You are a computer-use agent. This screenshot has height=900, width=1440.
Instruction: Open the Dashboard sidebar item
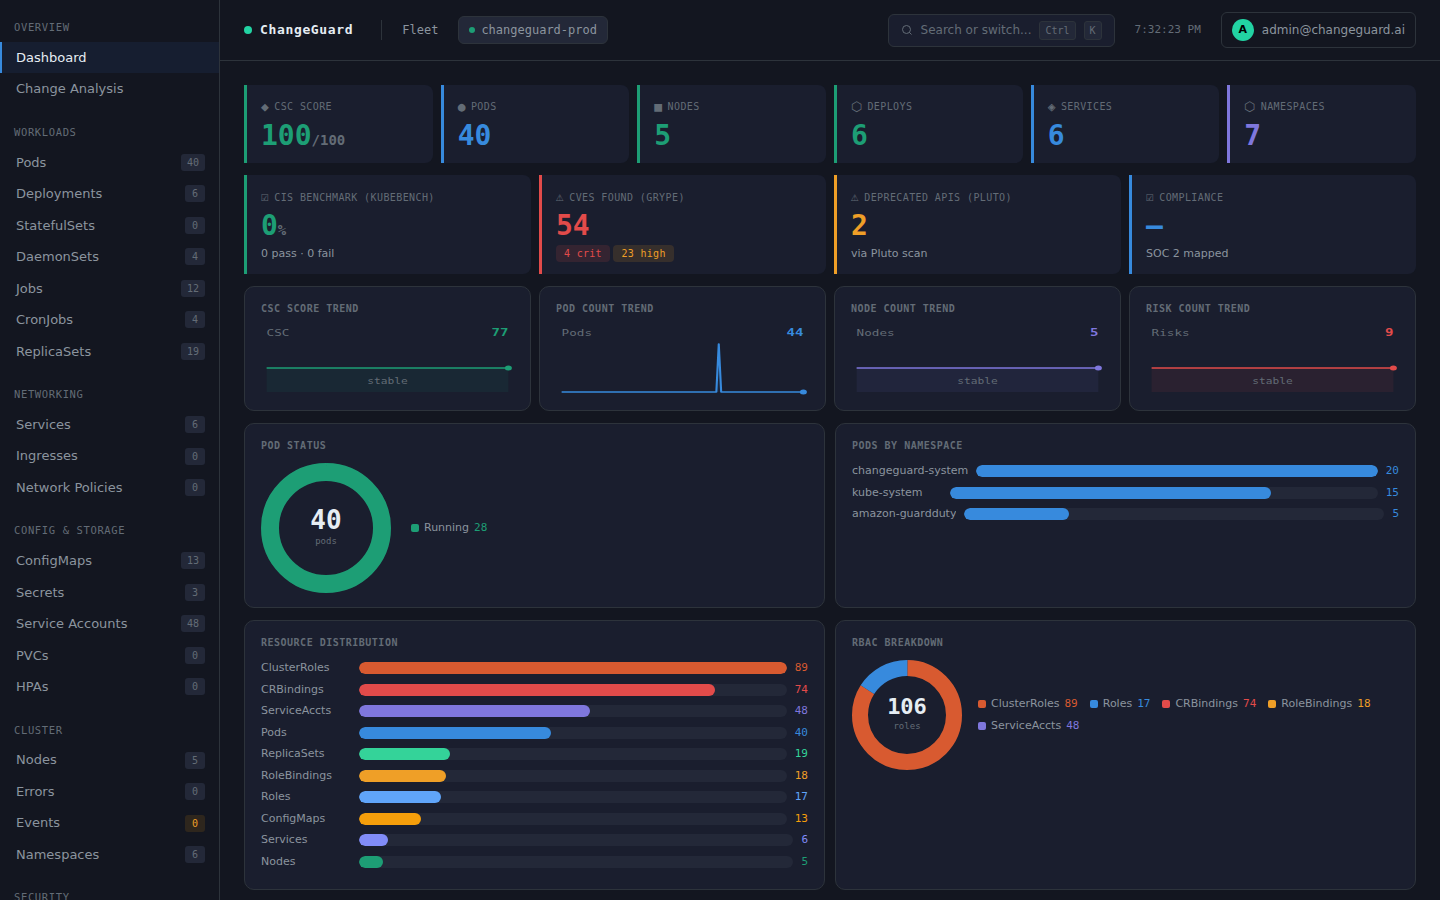(x=110, y=57)
